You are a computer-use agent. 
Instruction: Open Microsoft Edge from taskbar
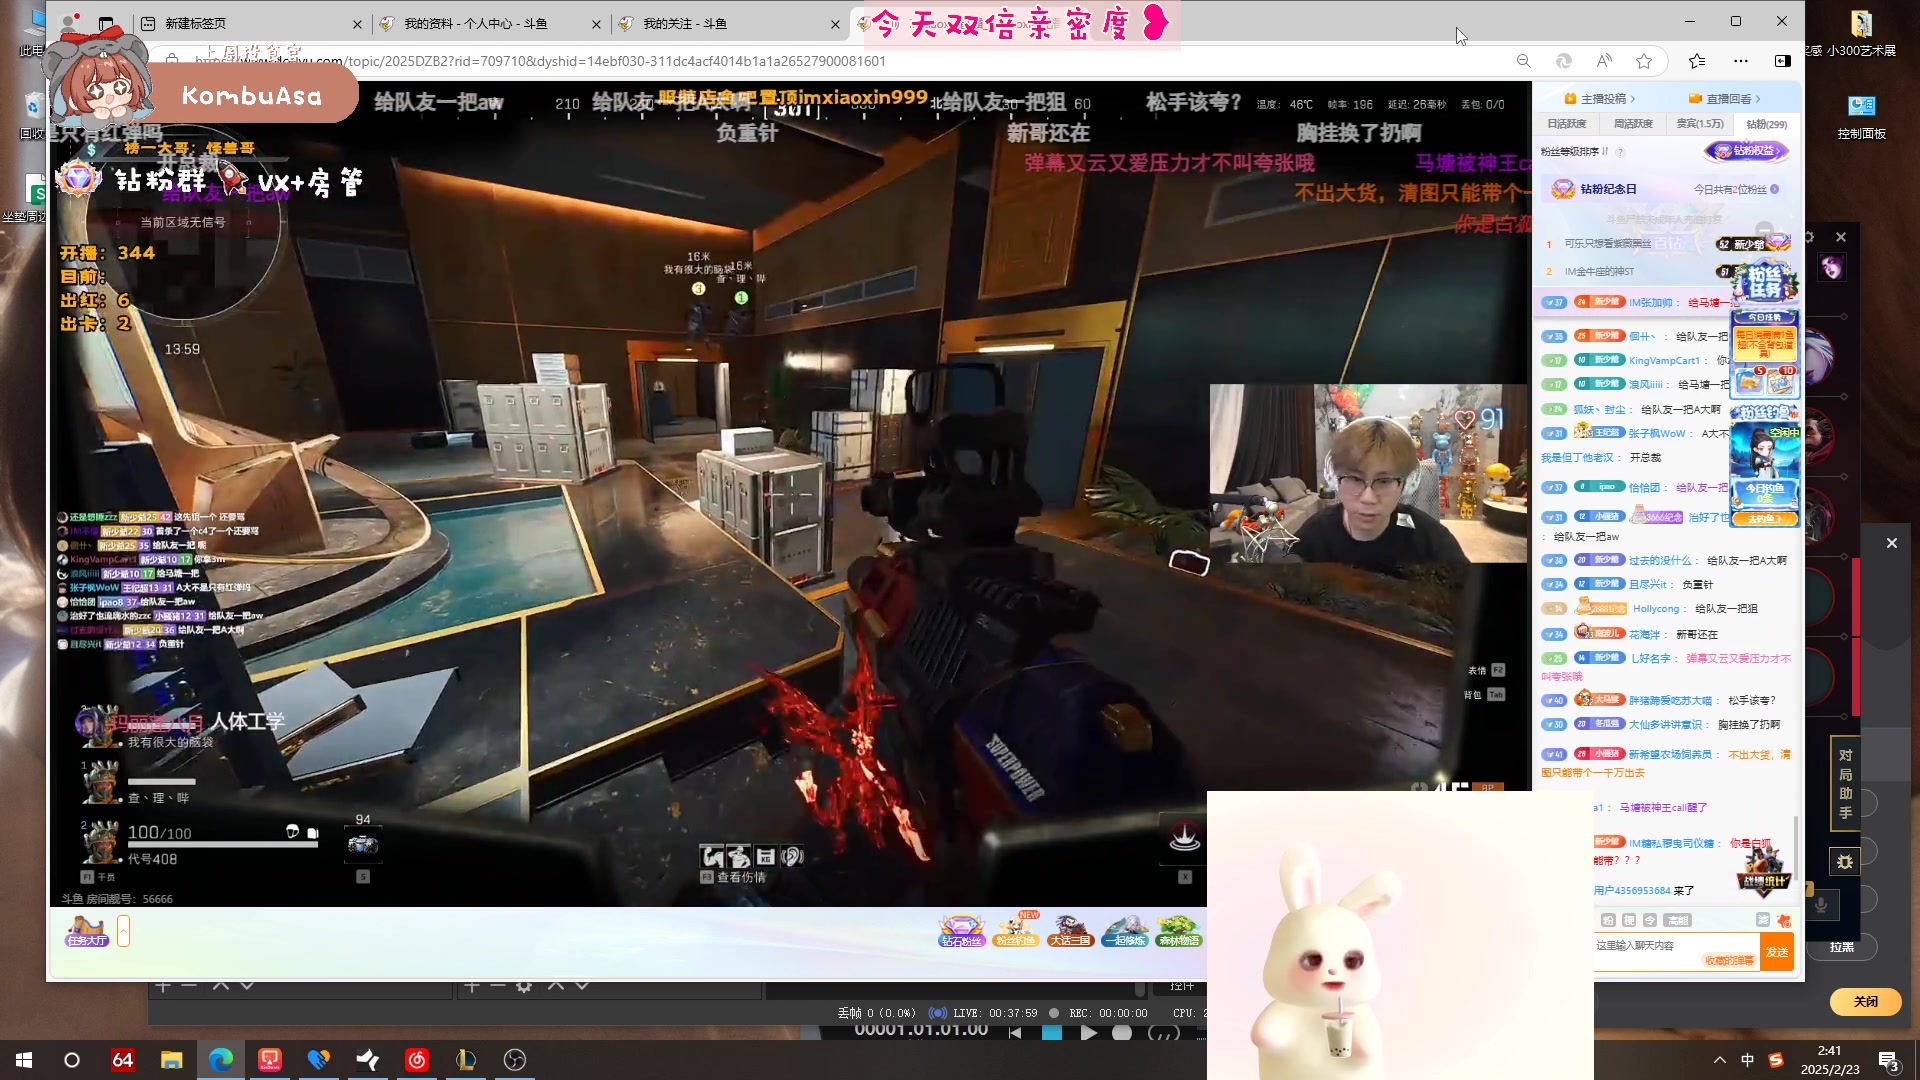[x=221, y=1060]
